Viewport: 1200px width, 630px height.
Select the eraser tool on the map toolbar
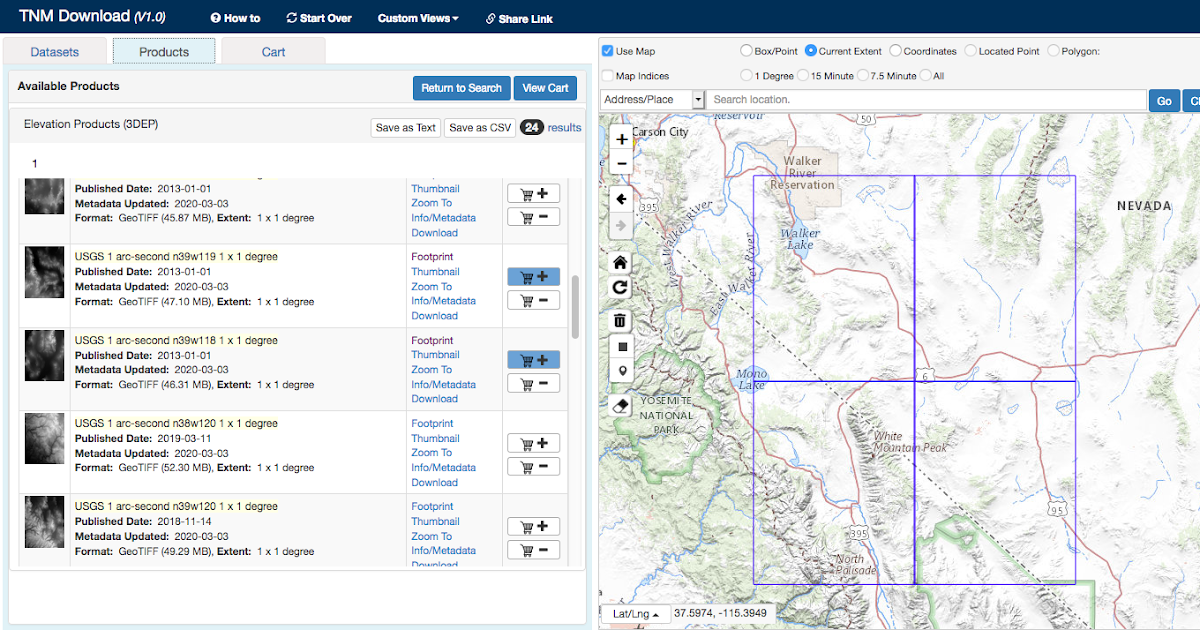point(621,405)
